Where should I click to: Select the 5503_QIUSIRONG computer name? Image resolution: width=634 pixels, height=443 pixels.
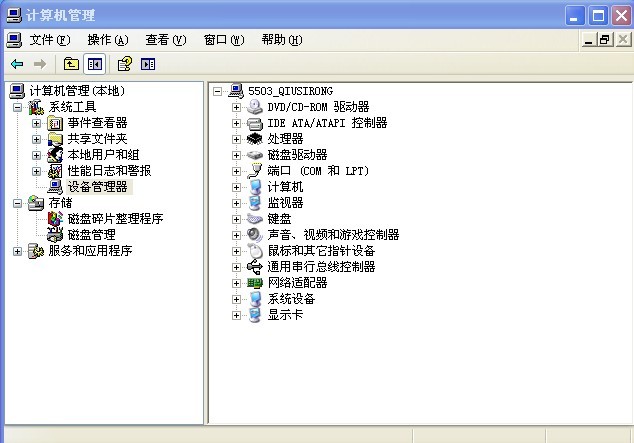(x=290, y=91)
